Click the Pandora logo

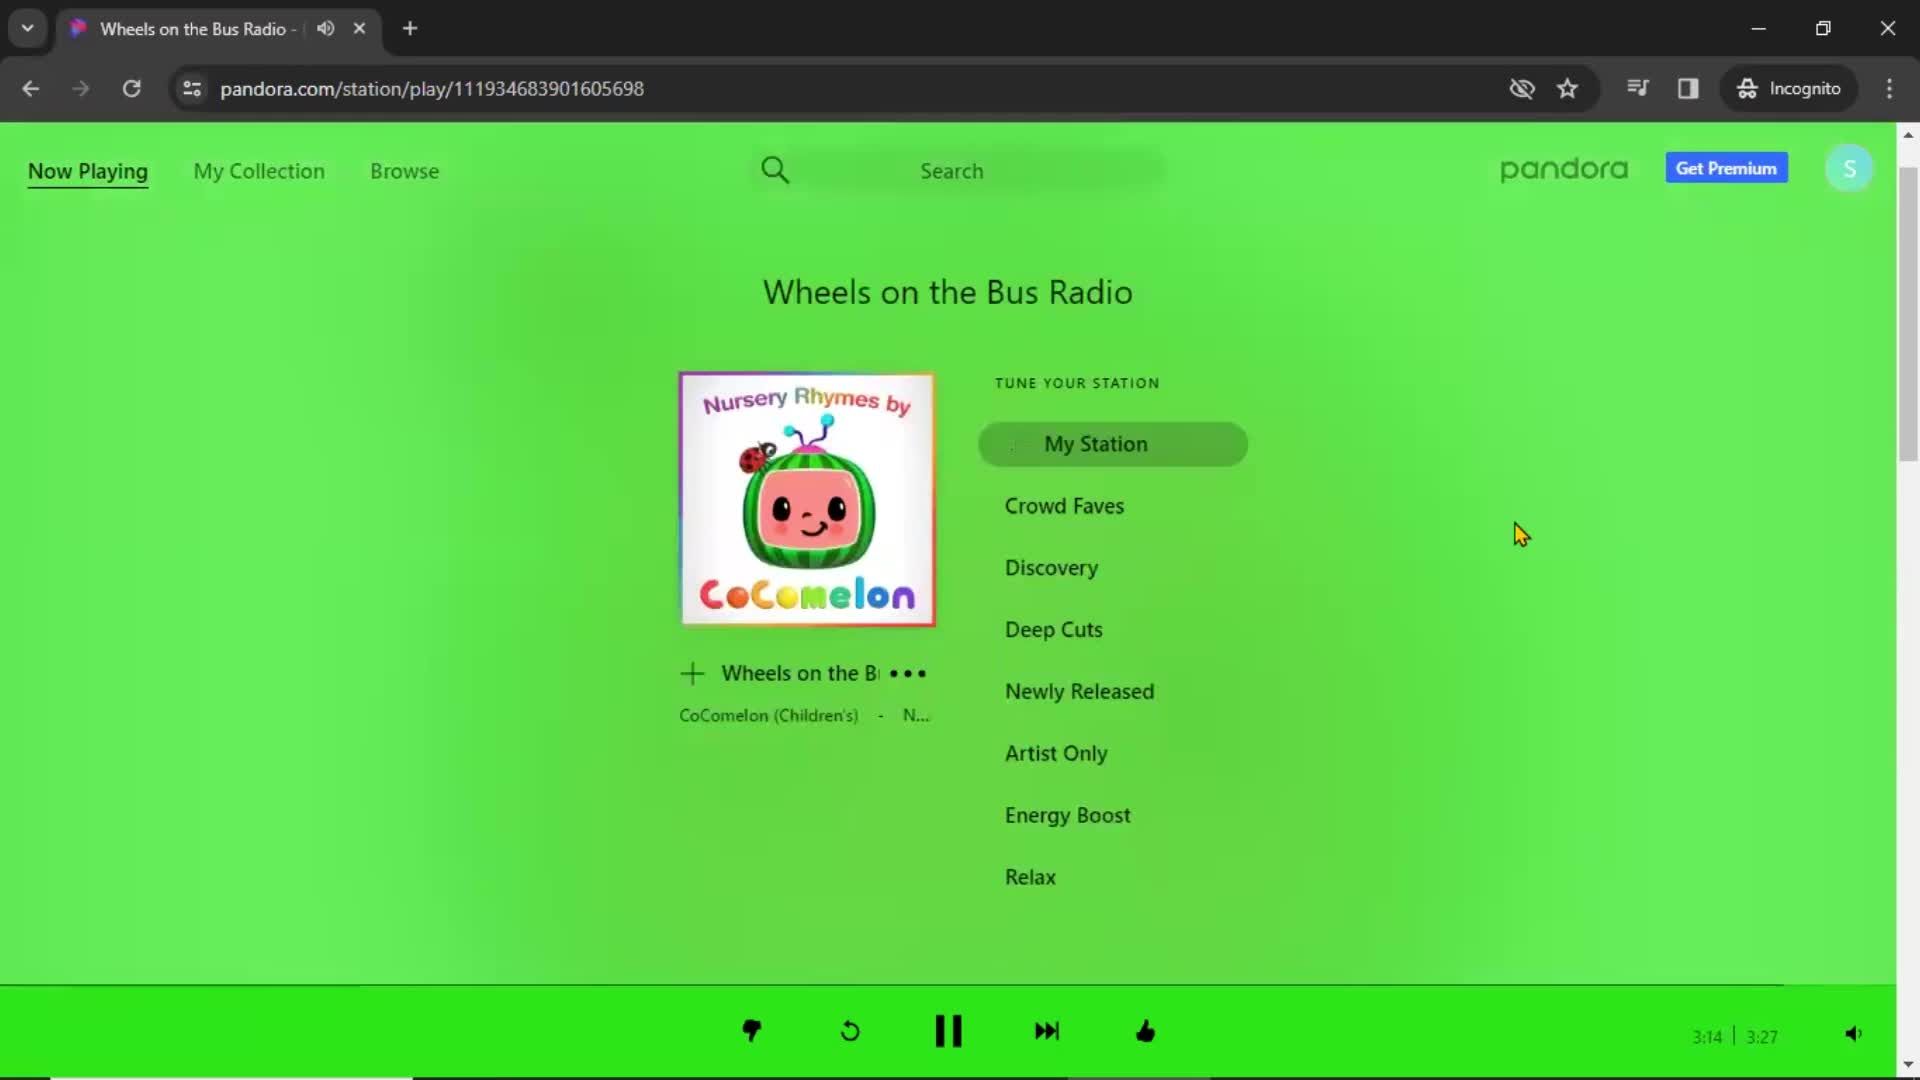1563,167
